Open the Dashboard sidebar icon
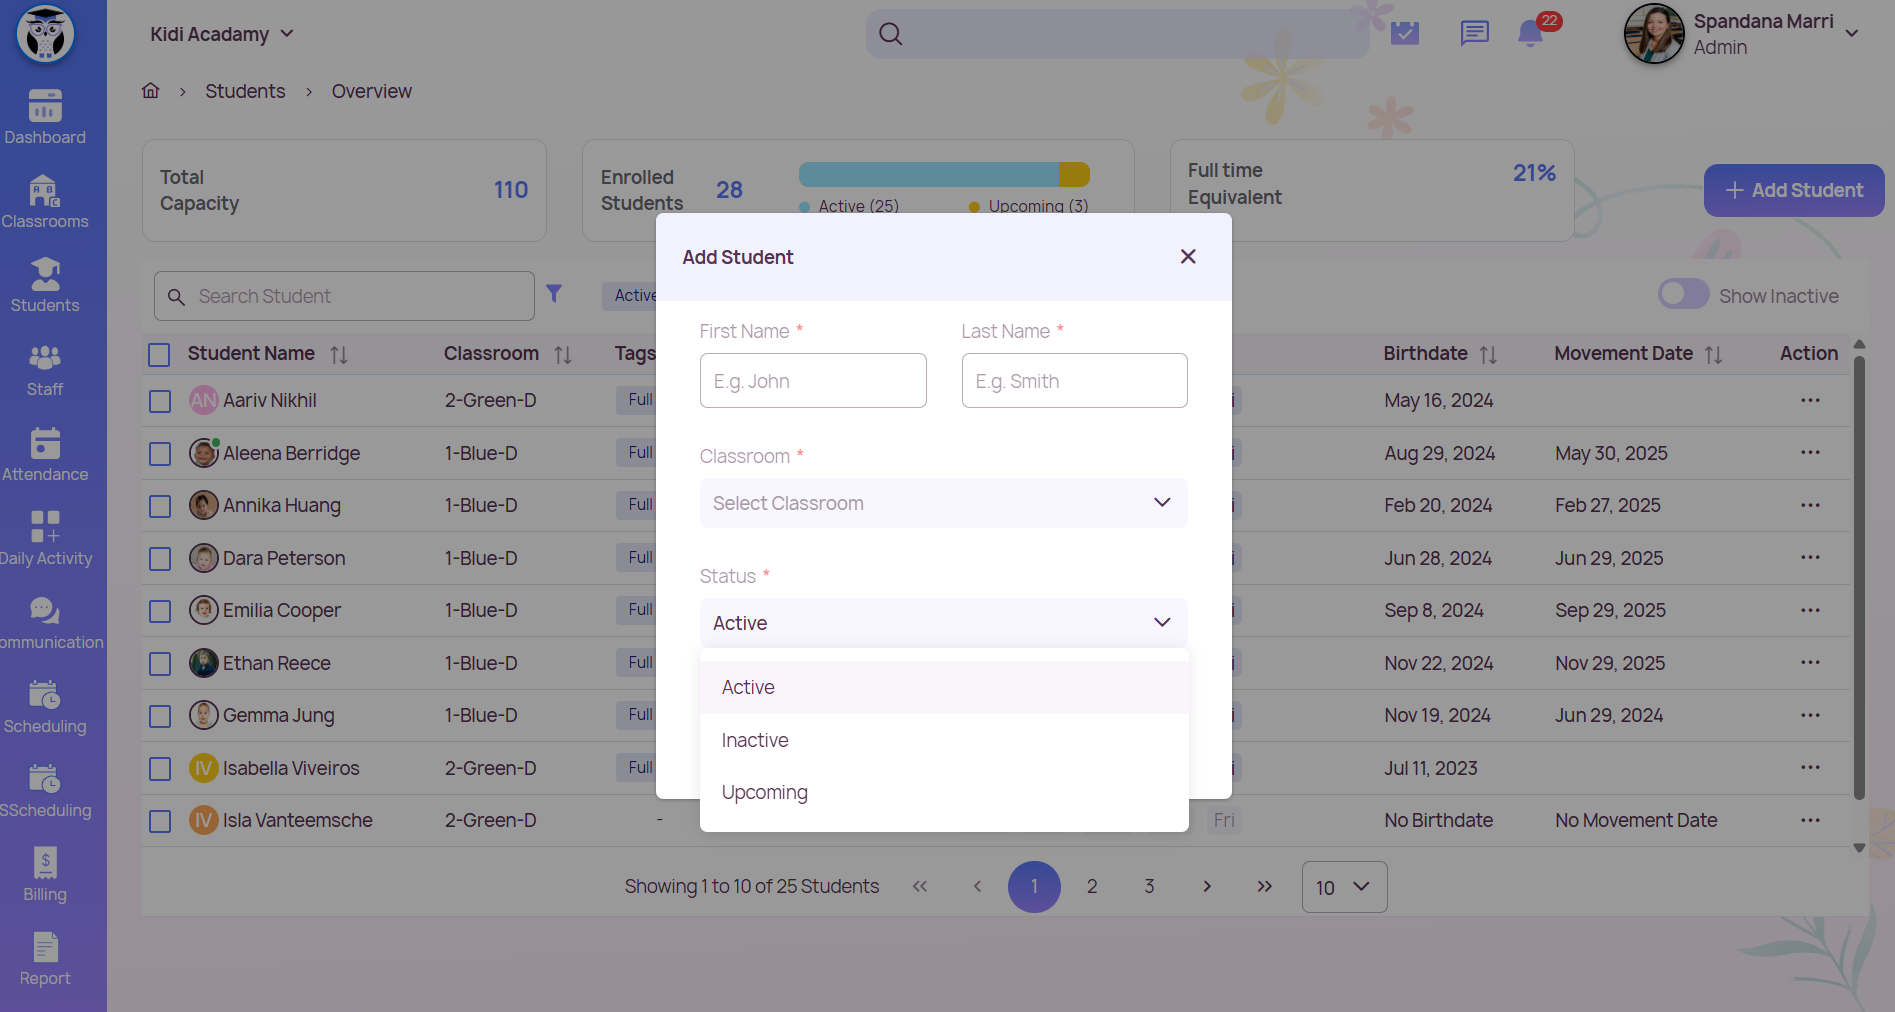Image resolution: width=1895 pixels, height=1012 pixels. (x=45, y=117)
